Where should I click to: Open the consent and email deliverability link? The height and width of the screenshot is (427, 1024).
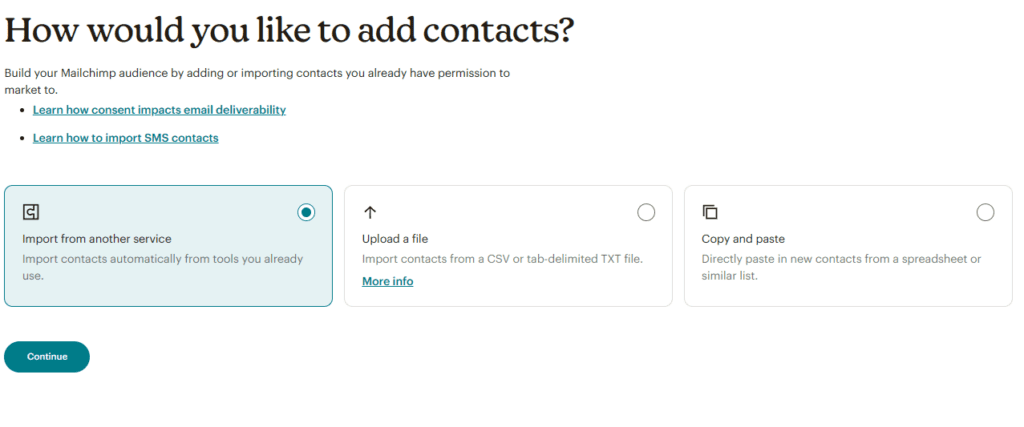[159, 110]
